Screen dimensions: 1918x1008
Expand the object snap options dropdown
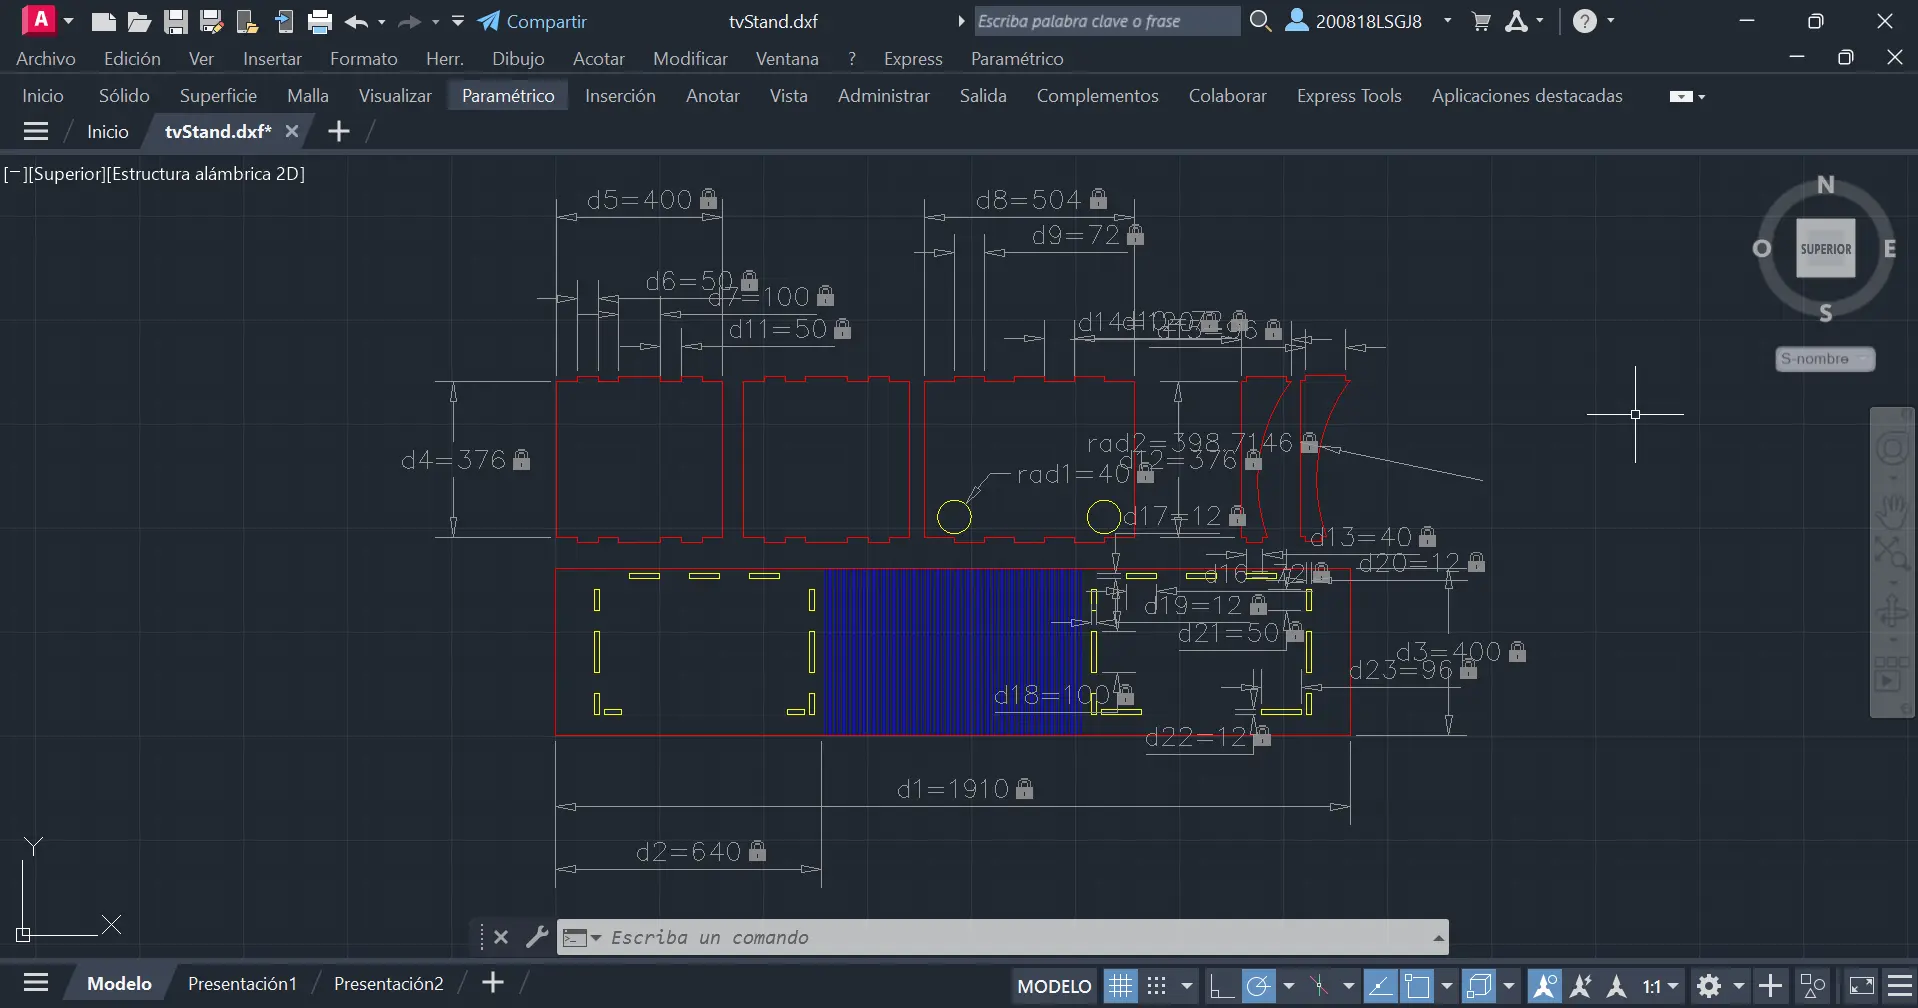click(x=1447, y=986)
